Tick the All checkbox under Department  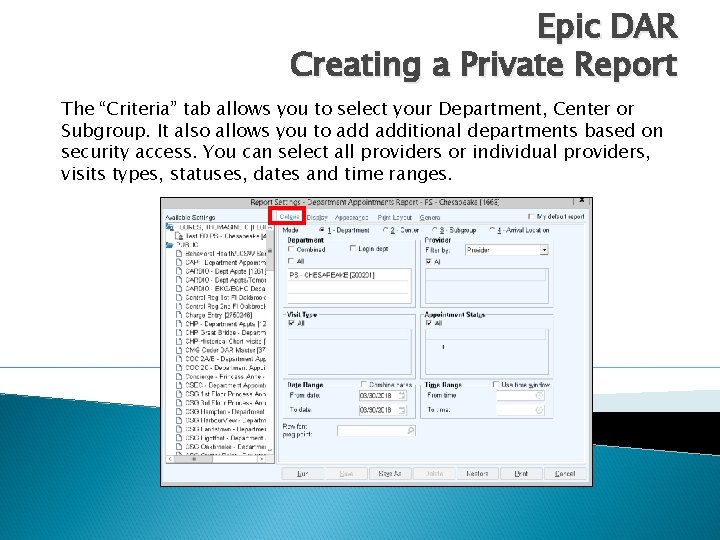pyautogui.click(x=291, y=261)
